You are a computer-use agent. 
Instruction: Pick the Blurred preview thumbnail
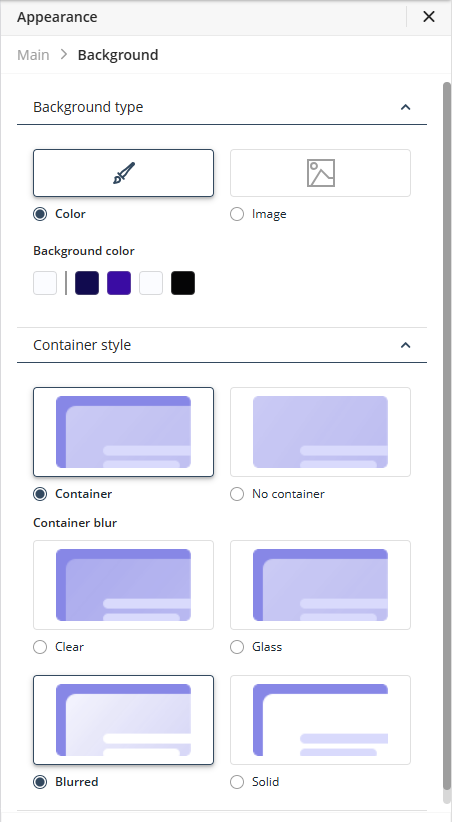coord(123,720)
